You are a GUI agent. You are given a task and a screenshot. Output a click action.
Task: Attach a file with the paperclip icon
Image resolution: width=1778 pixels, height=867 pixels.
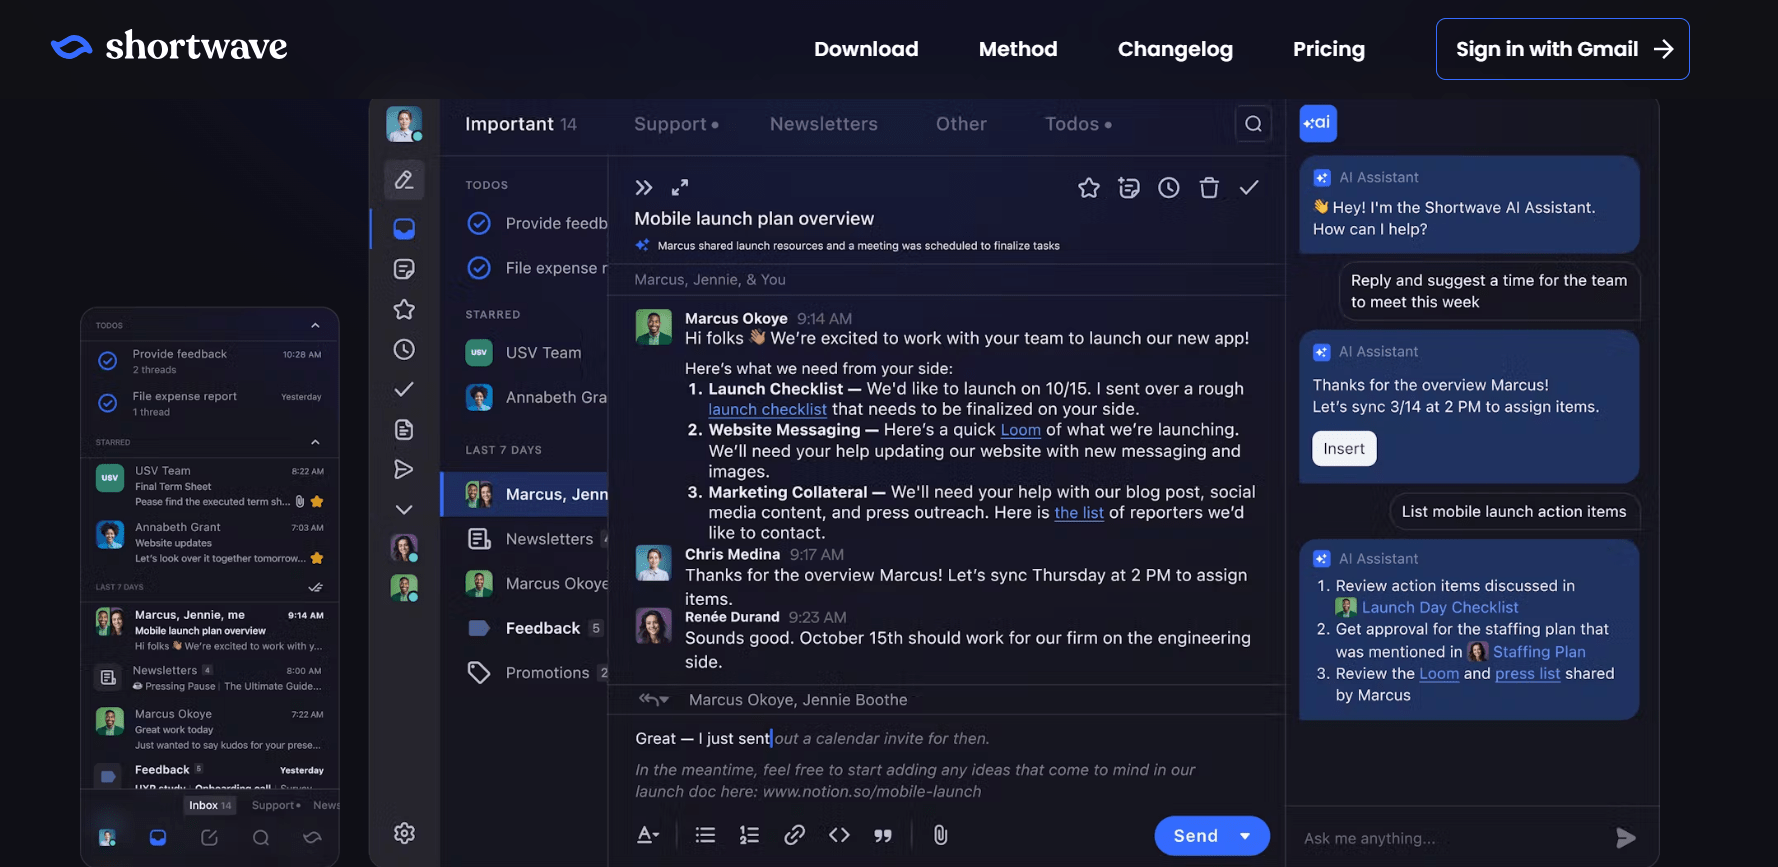941,835
